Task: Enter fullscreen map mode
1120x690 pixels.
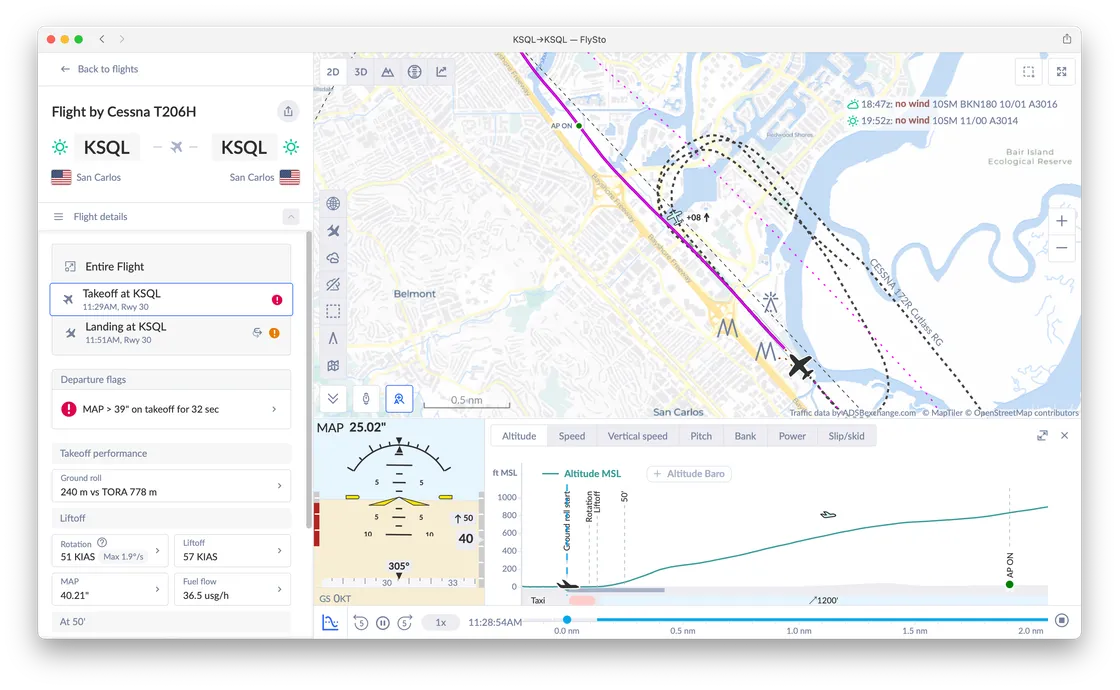Action: tap(1061, 71)
